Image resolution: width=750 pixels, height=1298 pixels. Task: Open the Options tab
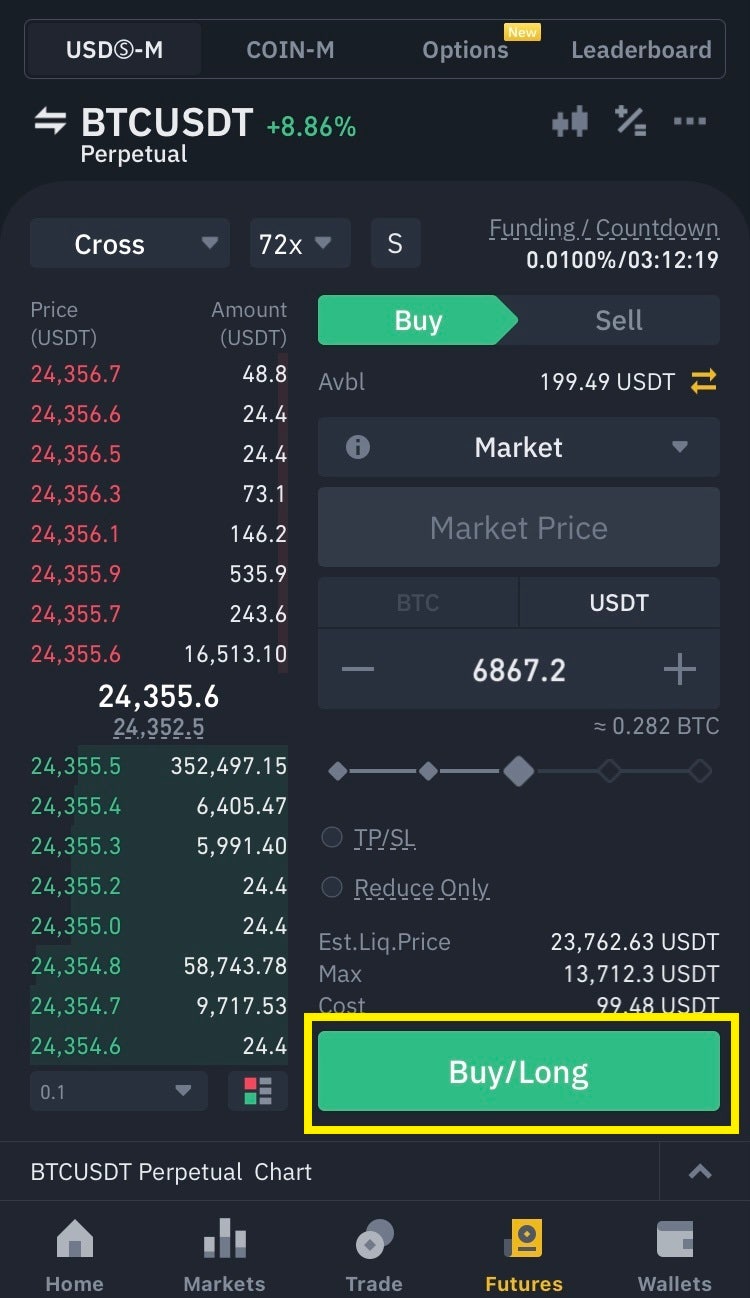465,50
